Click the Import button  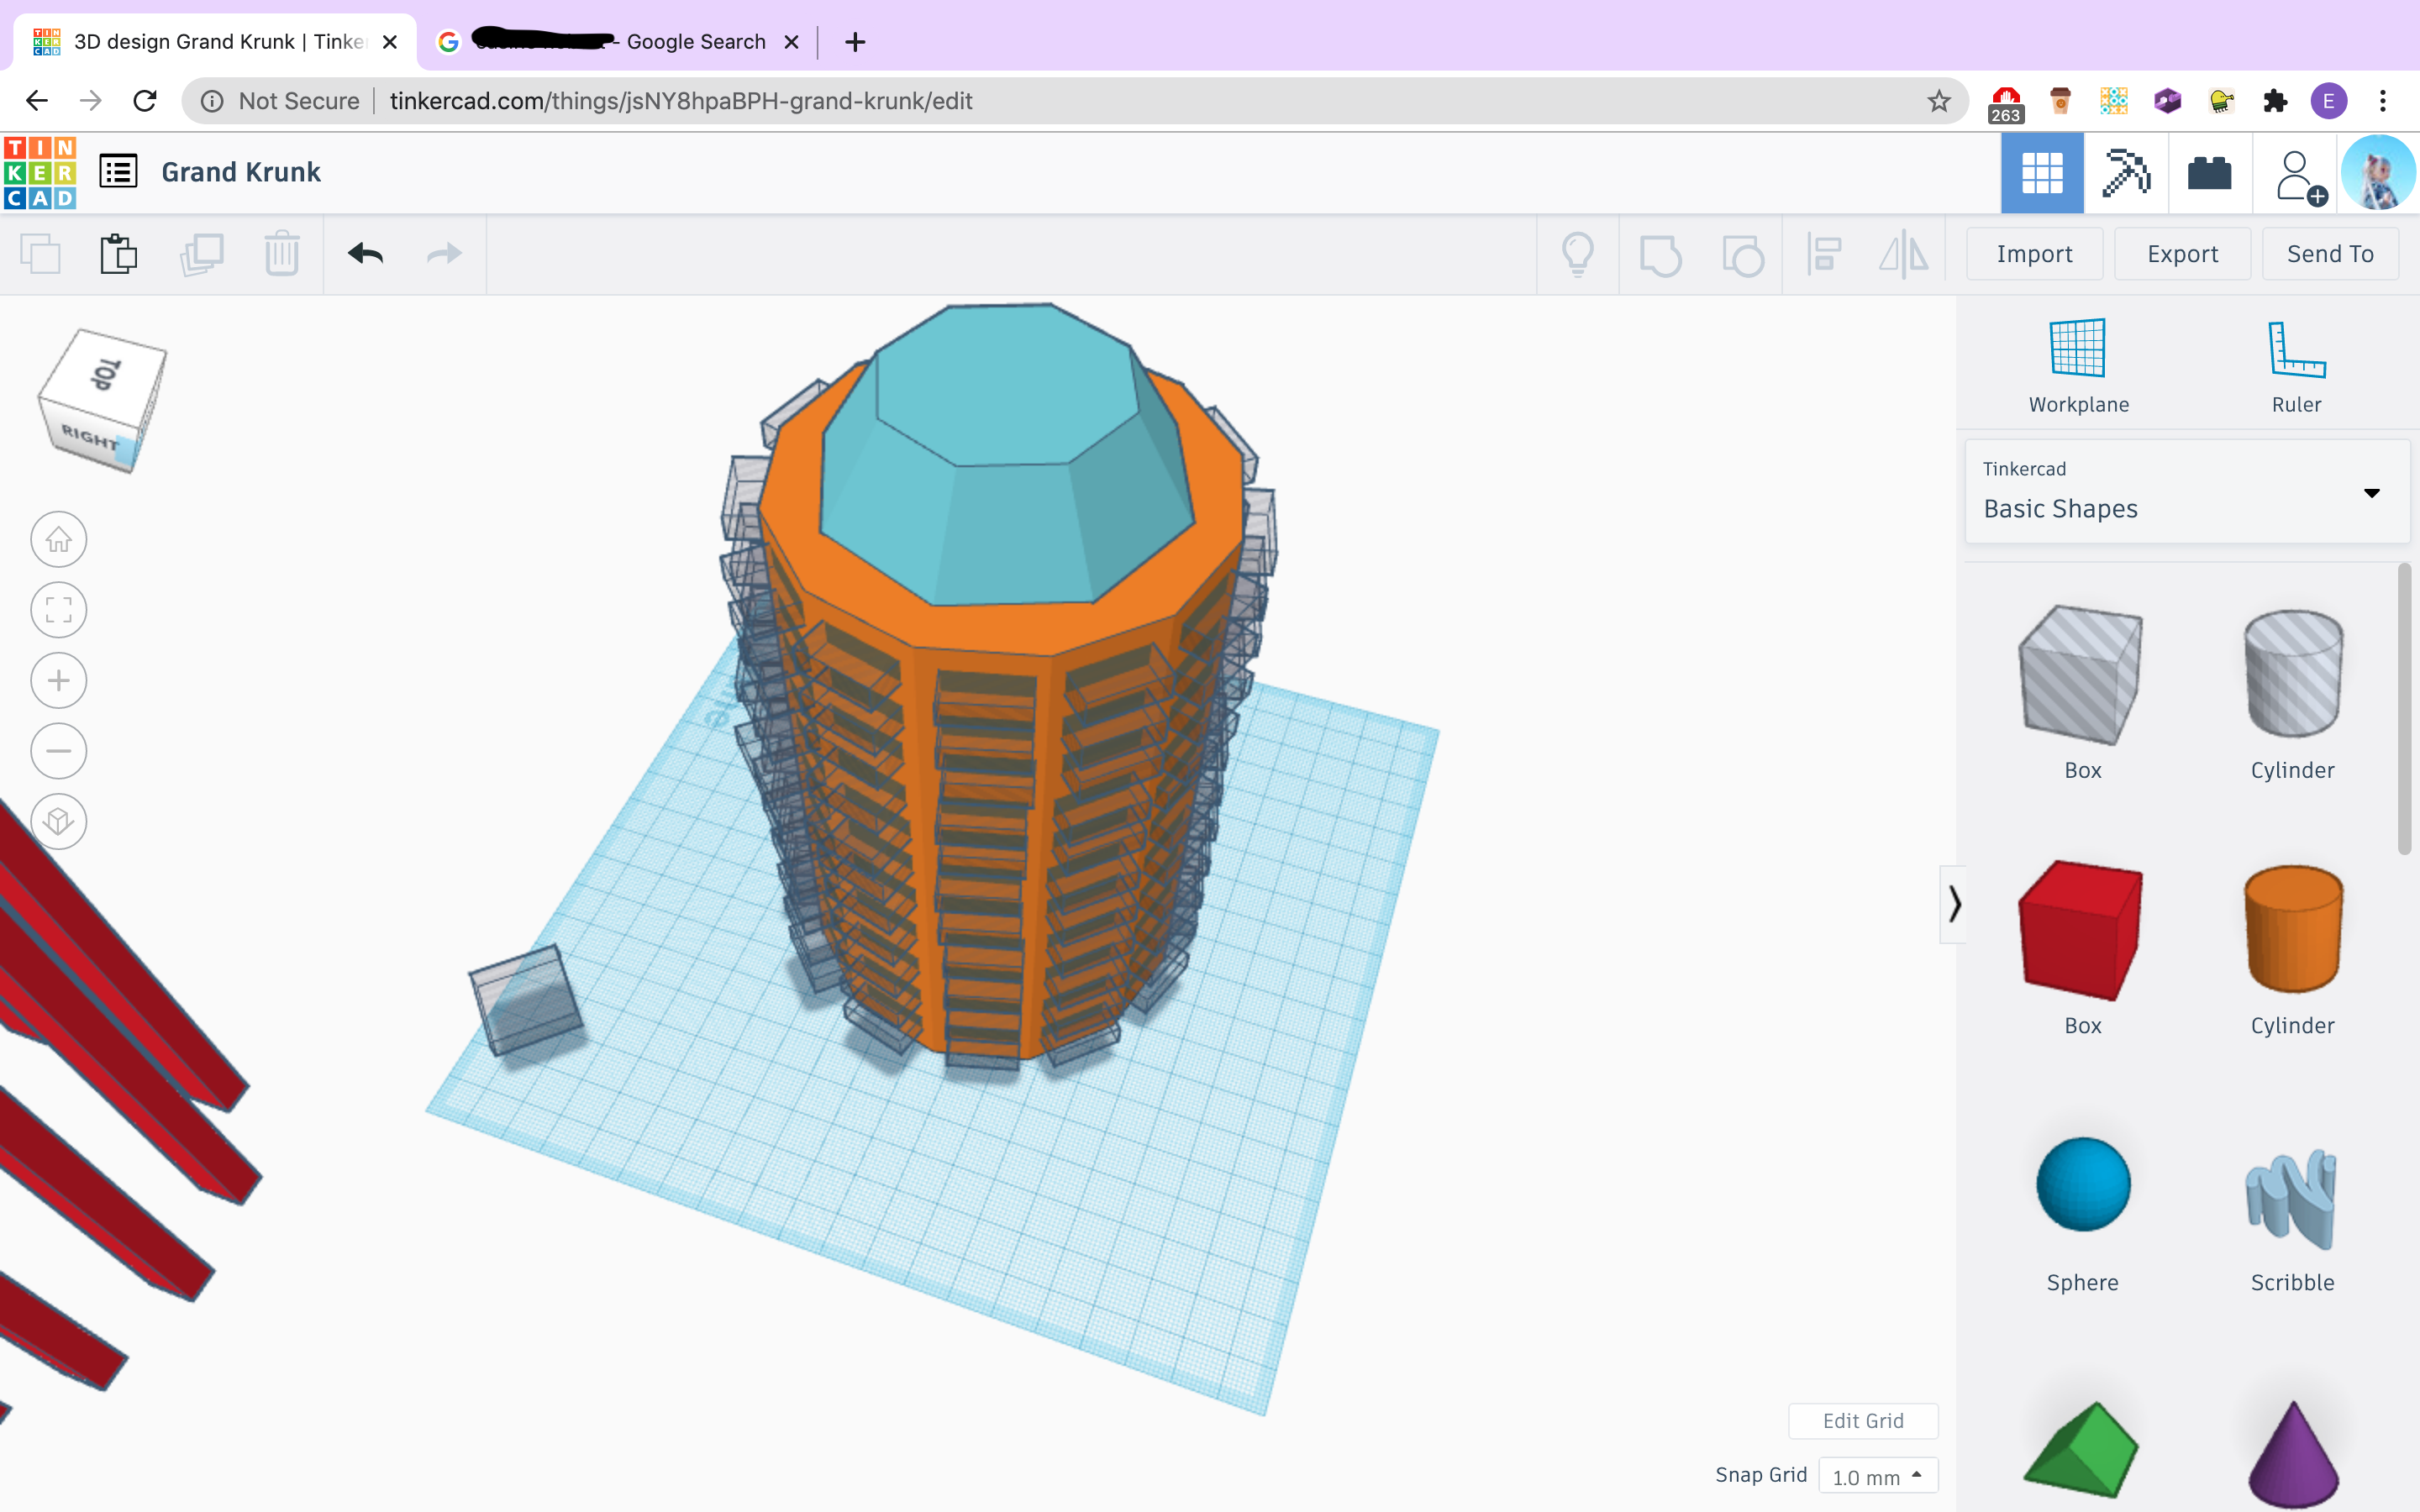click(2034, 254)
